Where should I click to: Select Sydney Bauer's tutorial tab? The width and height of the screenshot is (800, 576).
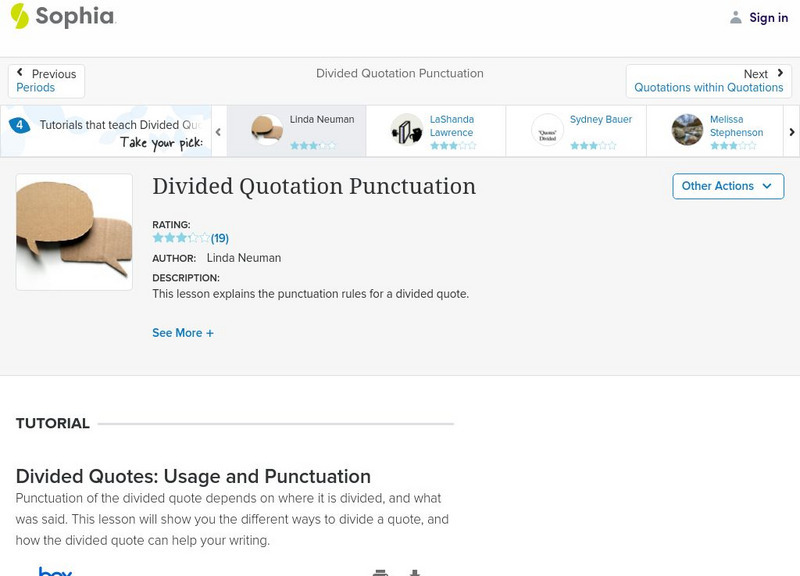coord(576,131)
